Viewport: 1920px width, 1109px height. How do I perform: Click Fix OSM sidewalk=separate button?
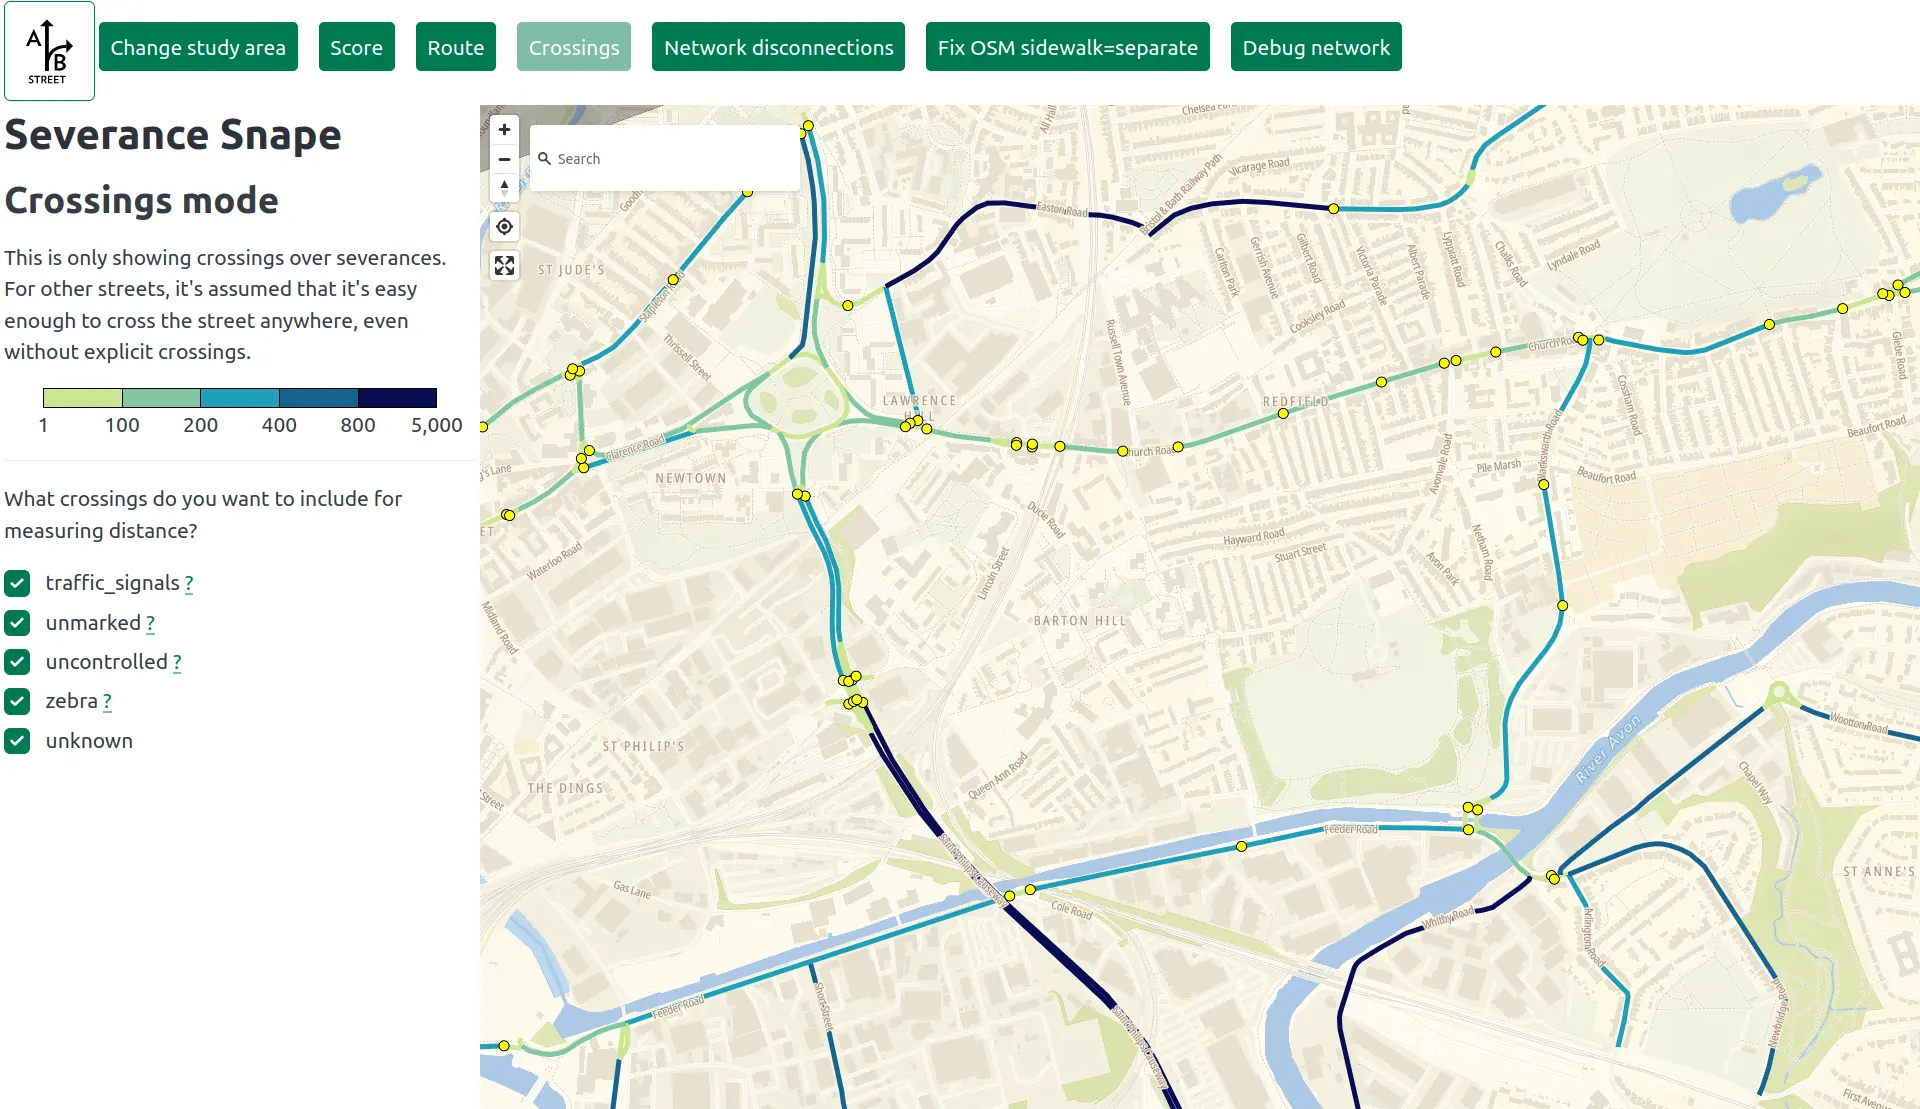pyautogui.click(x=1067, y=47)
